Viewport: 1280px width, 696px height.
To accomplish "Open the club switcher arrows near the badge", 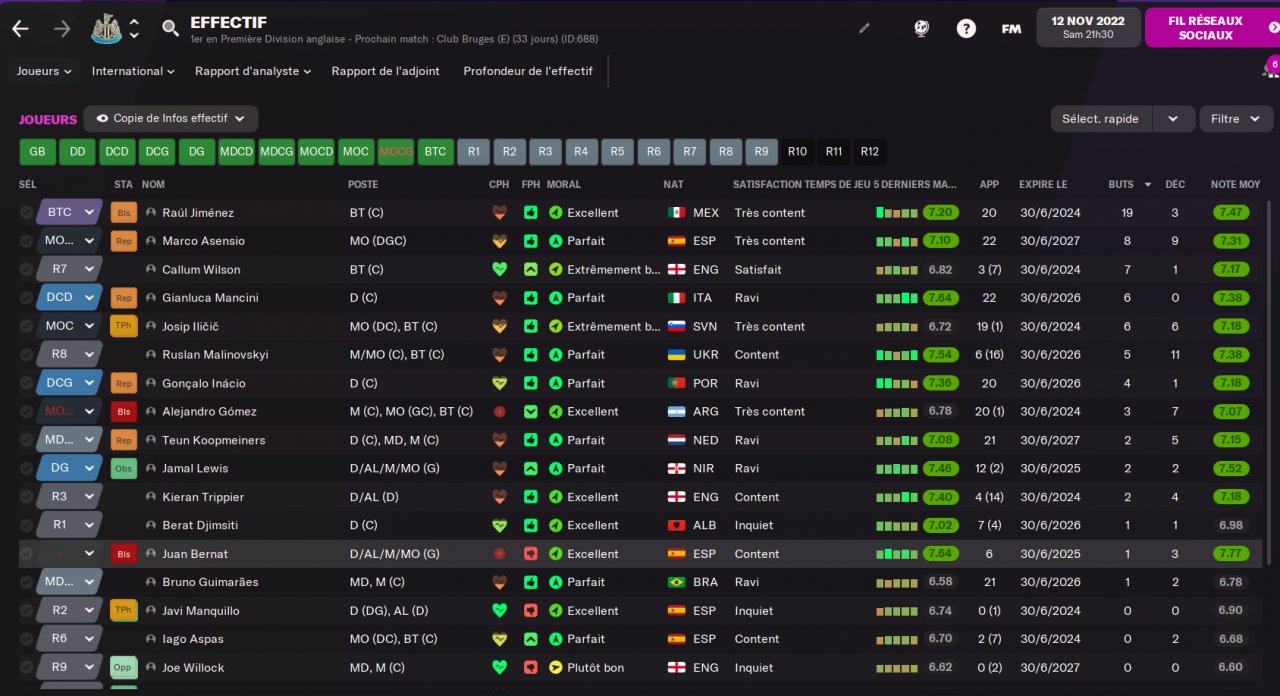I will [134, 28].
